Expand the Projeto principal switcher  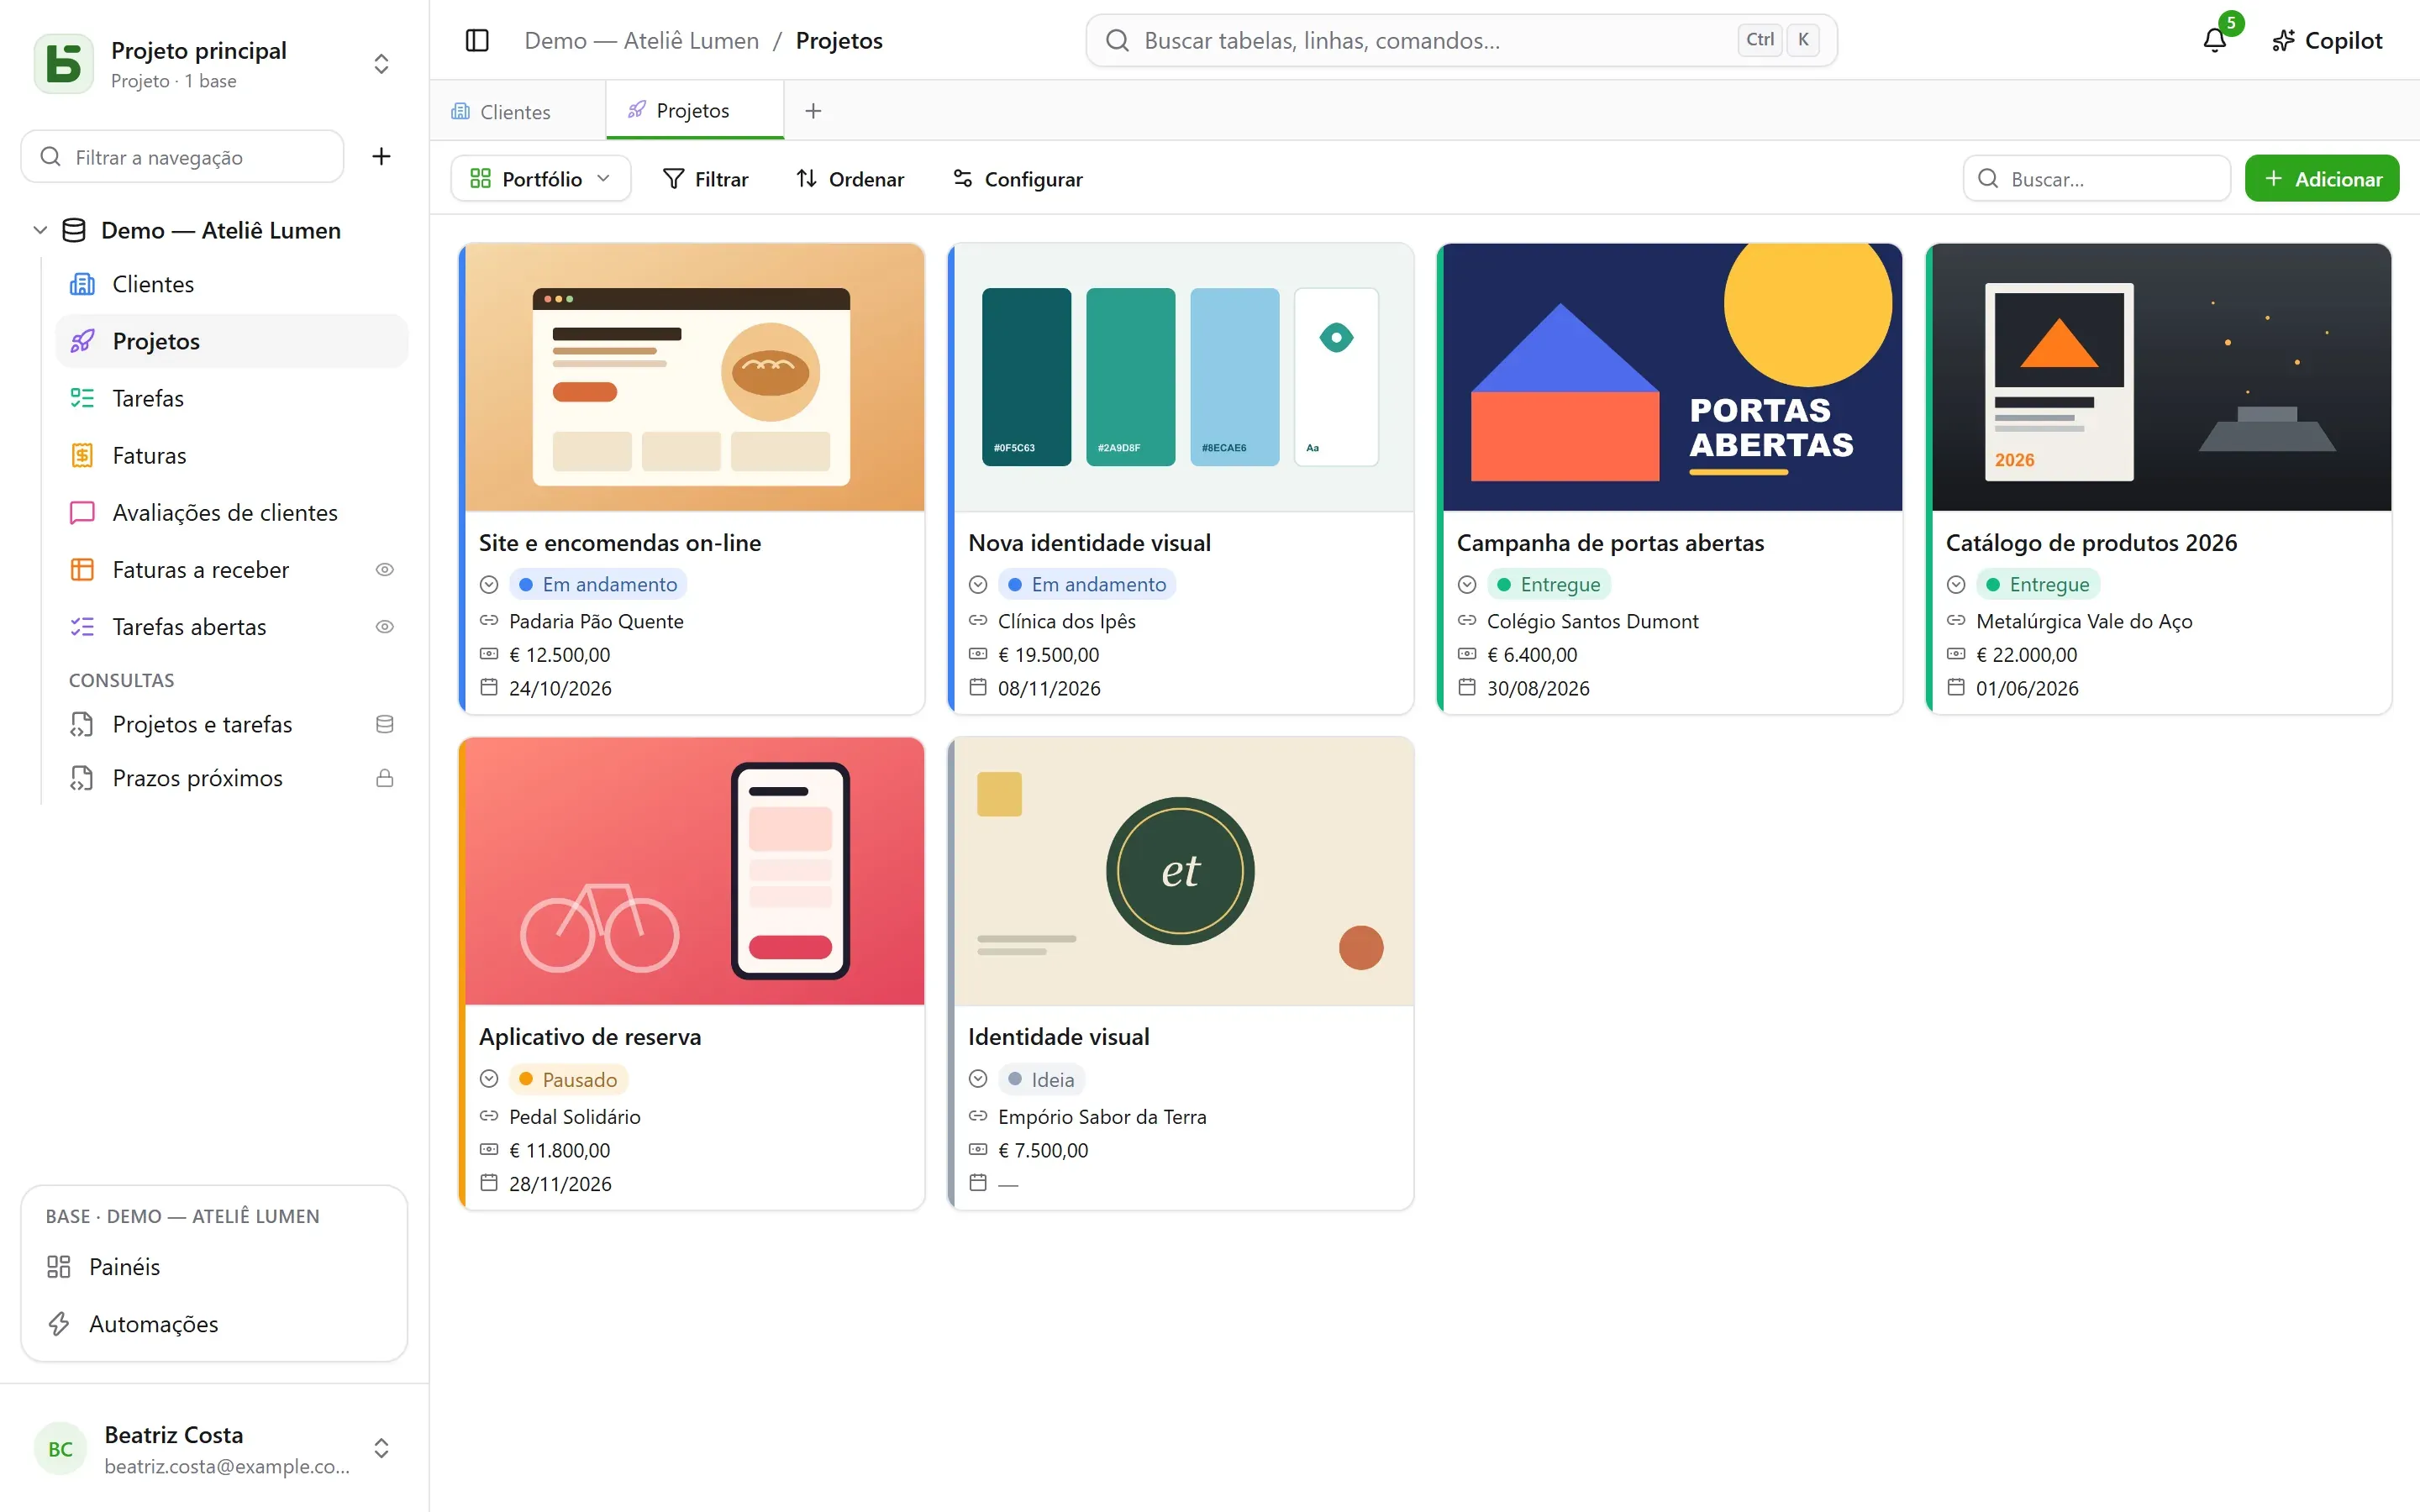pyautogui.click(x=381, y=64)
